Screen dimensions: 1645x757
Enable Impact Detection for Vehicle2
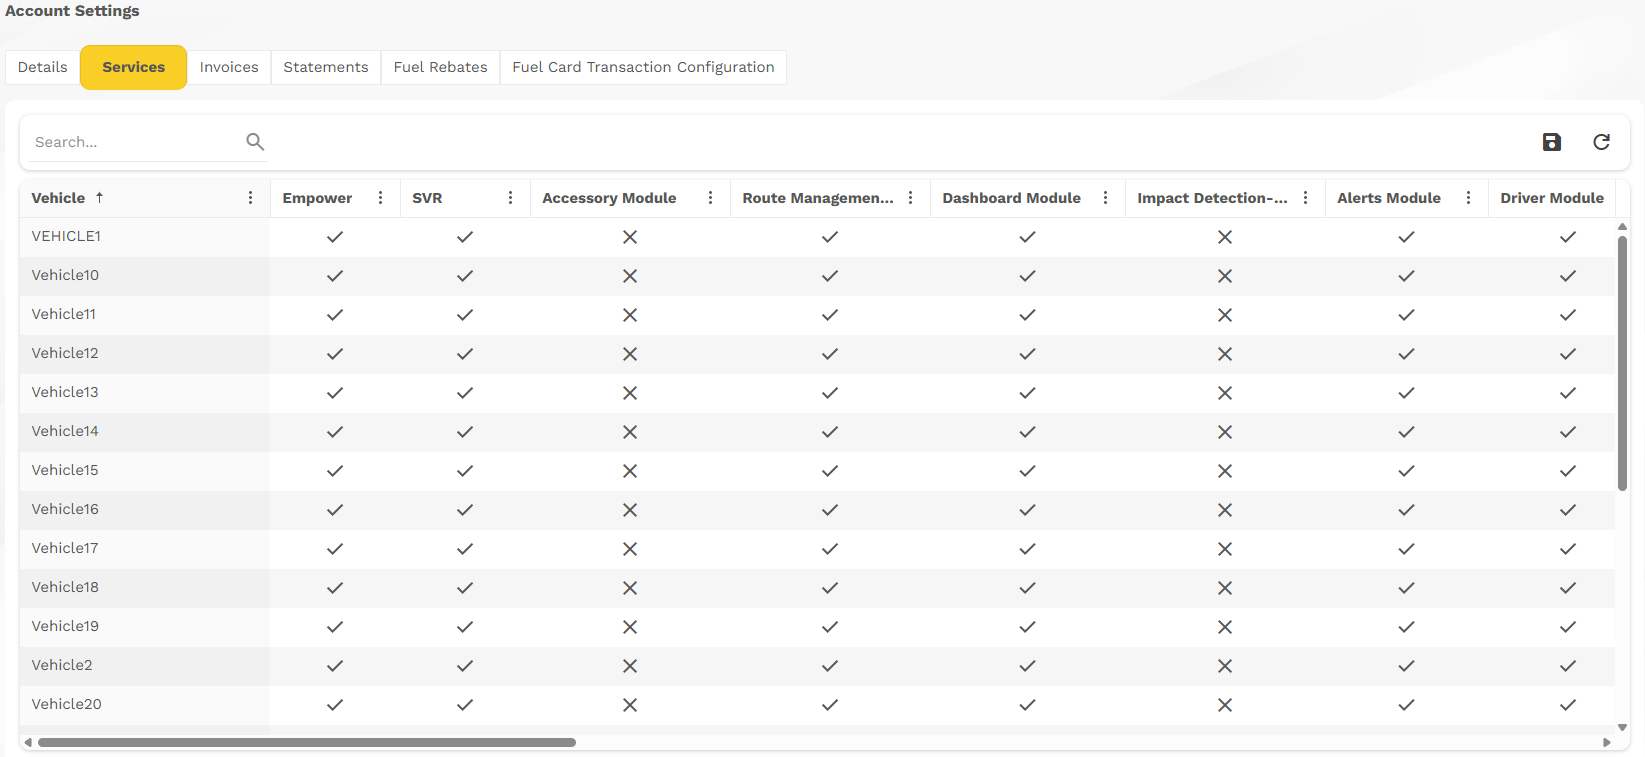click(x=1225, y=666)
